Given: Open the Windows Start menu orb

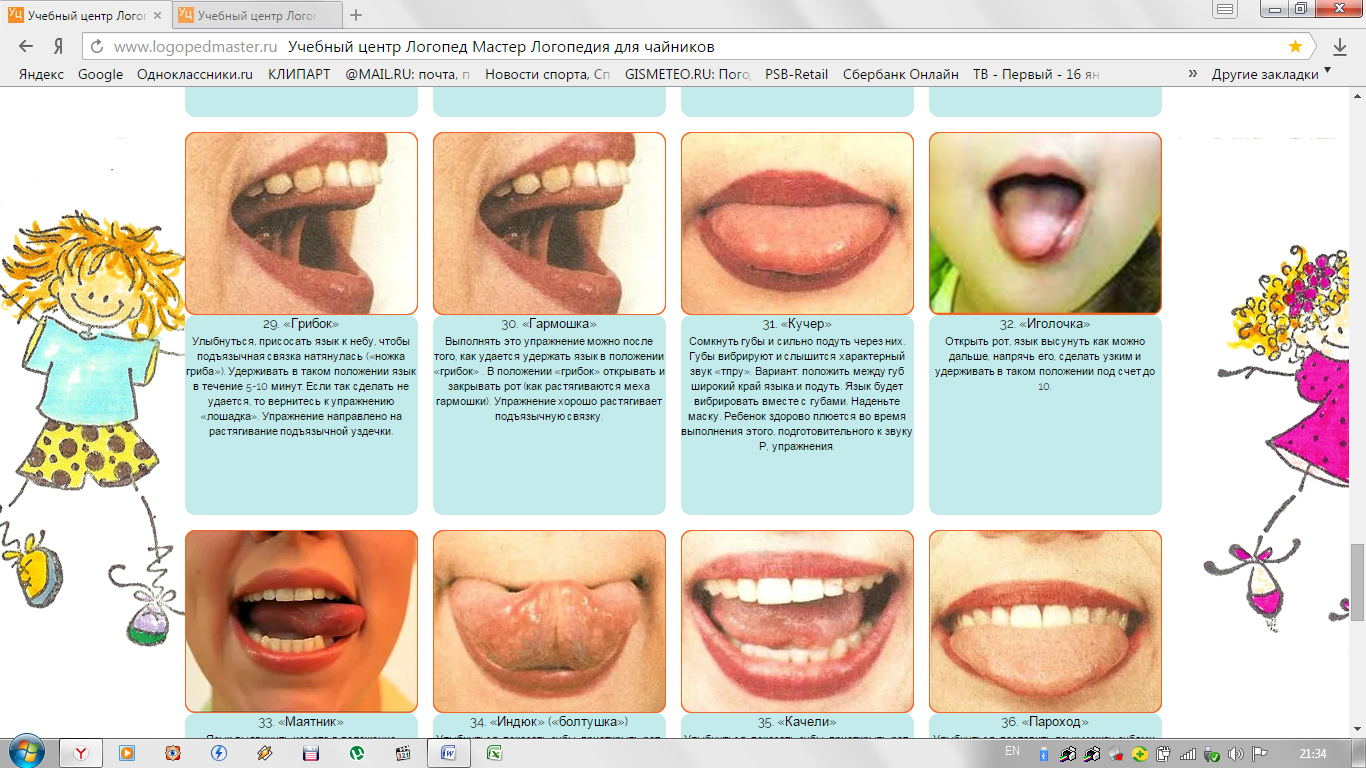Looking at the screenshot, I should [x=26, y=752].
